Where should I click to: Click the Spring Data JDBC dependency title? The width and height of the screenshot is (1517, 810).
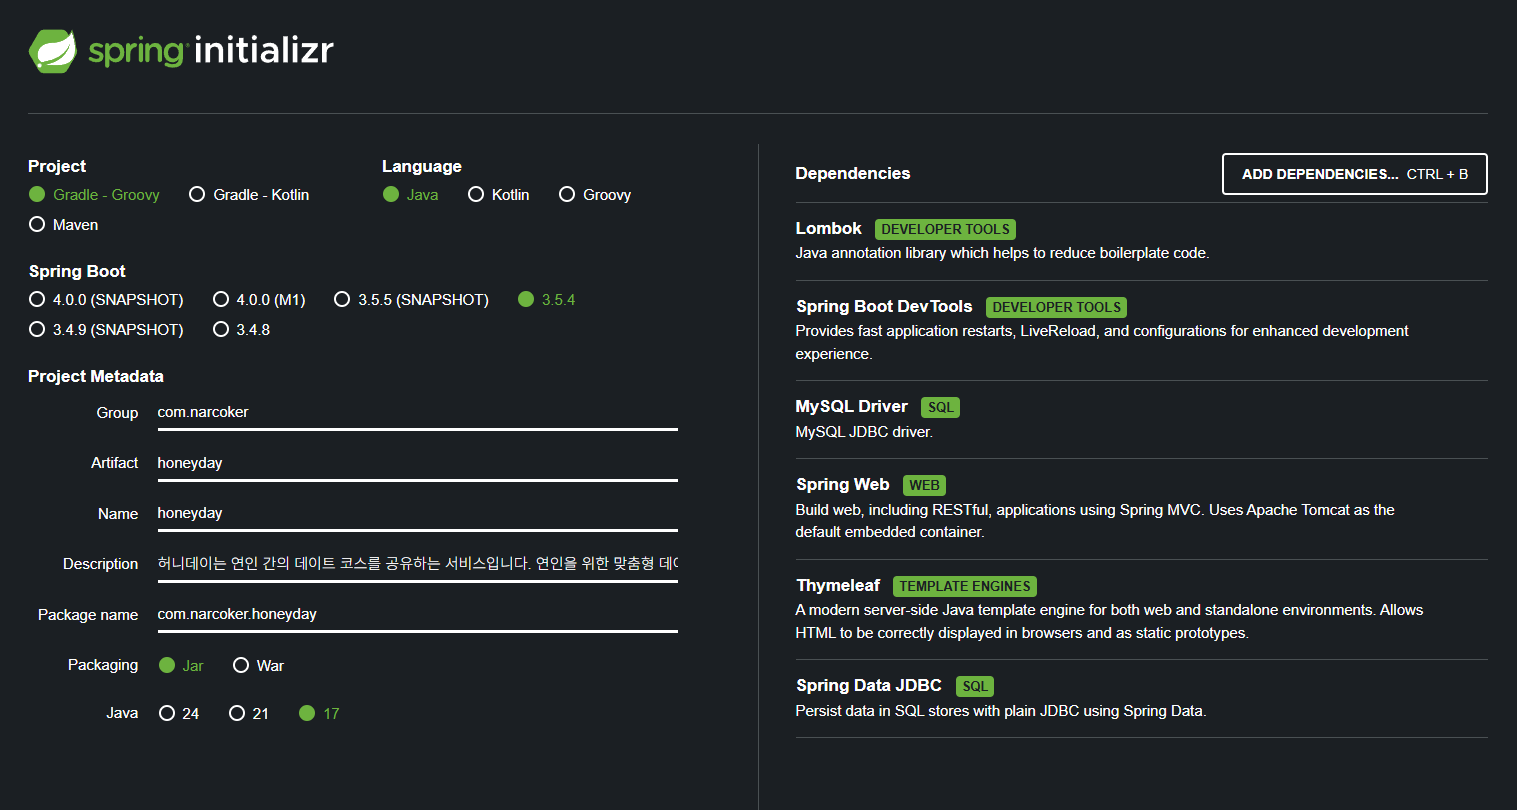(x=868, y=686)
